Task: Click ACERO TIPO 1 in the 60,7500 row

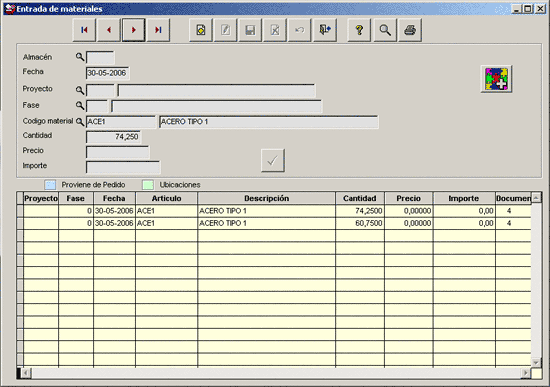Action: click(x=267, y=223)
